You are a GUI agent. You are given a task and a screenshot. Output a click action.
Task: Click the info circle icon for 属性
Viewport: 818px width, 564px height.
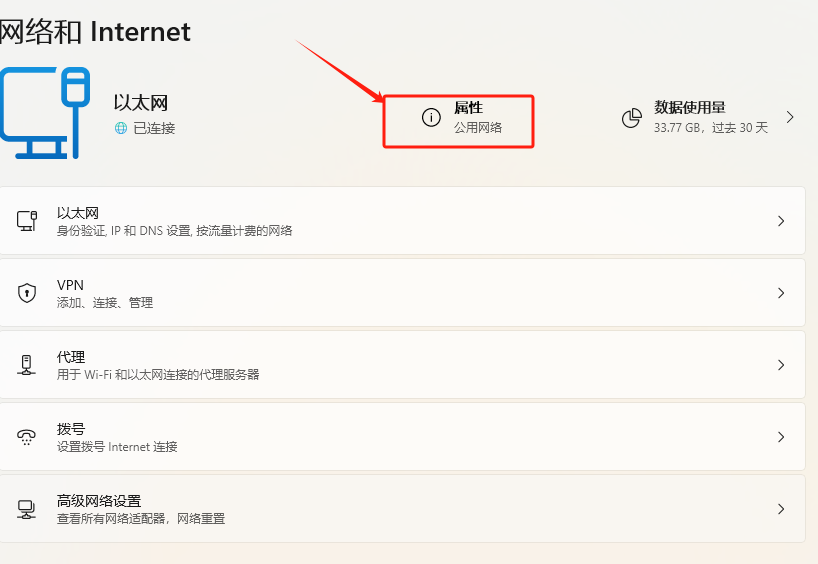point(431,118)
